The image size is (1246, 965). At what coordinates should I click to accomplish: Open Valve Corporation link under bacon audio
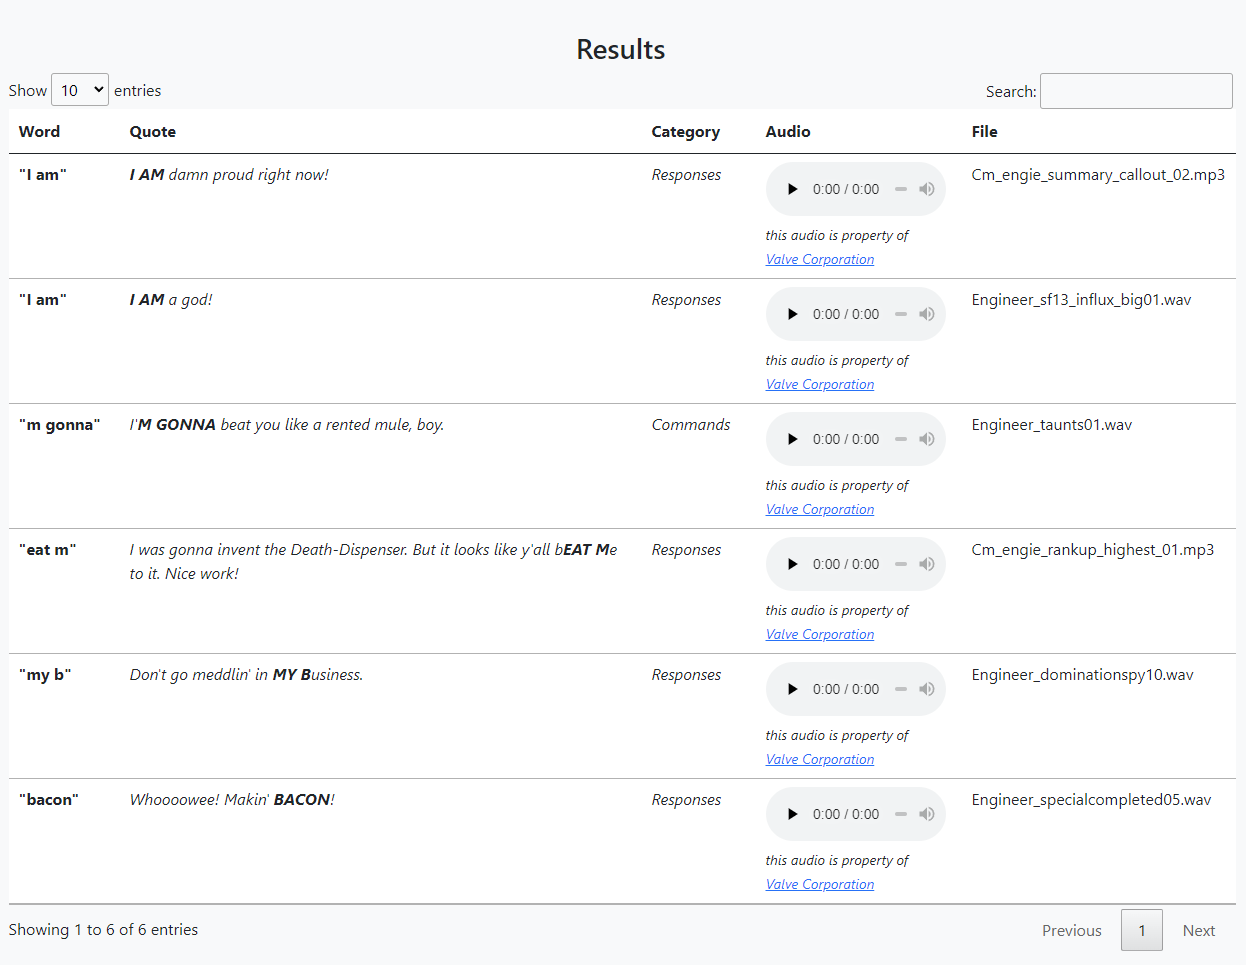coord(820,885)
